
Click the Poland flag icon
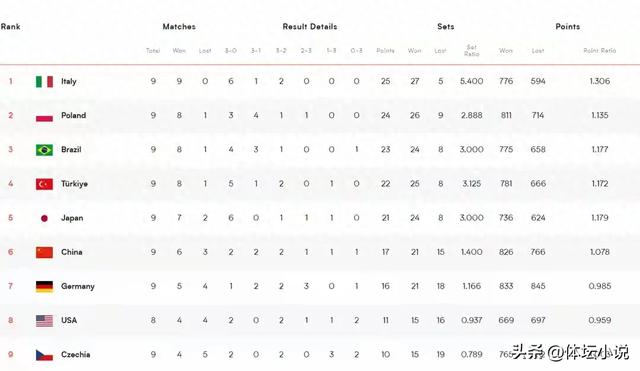tap(44, 116)
